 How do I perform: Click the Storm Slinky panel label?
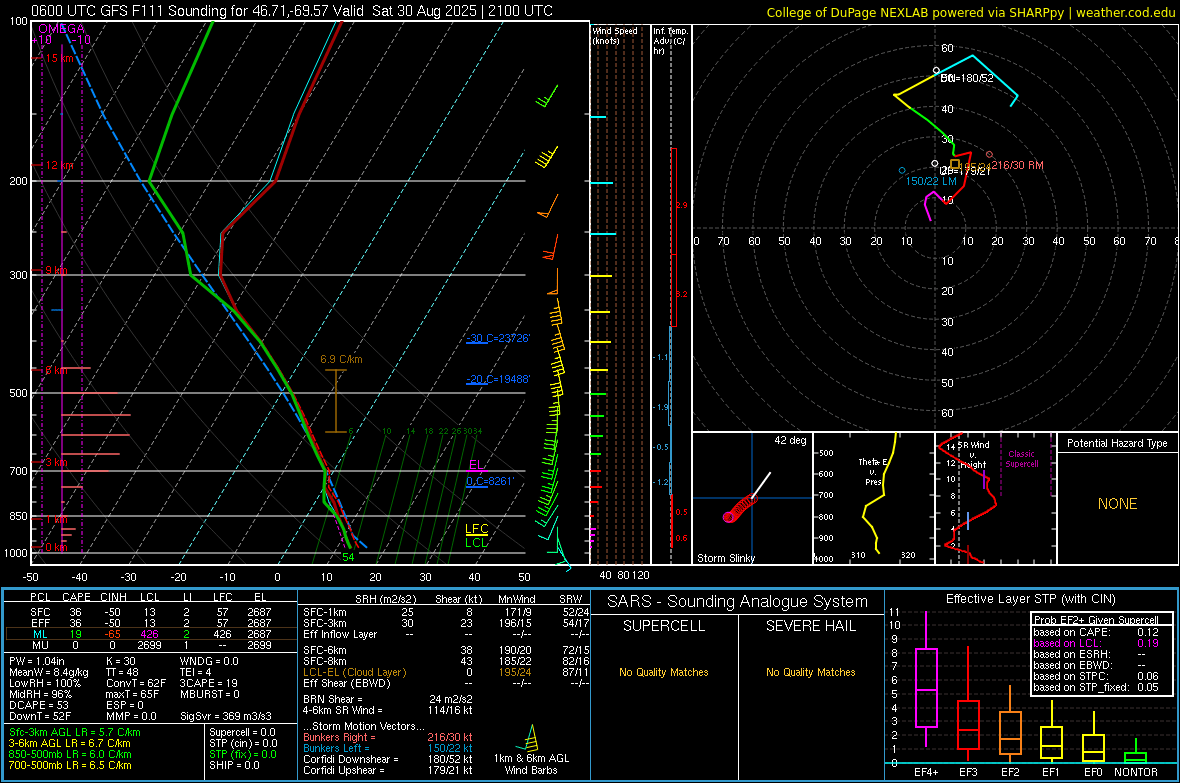pos(725,558)
